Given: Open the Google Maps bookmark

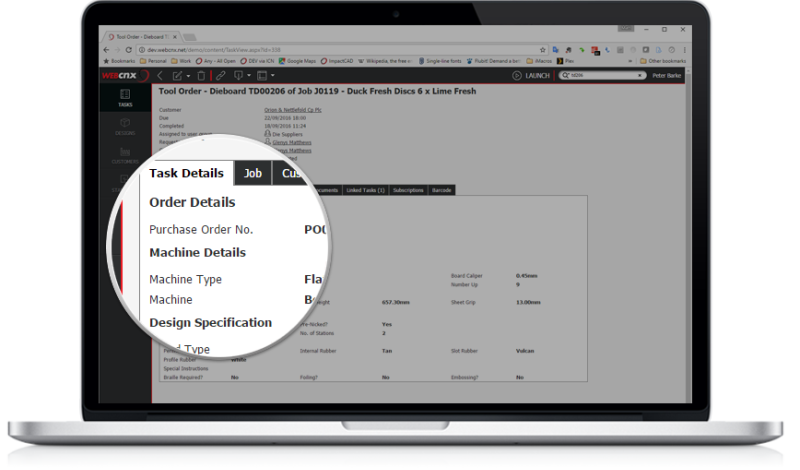Looking at the screenshot, I should click(297, 61).
